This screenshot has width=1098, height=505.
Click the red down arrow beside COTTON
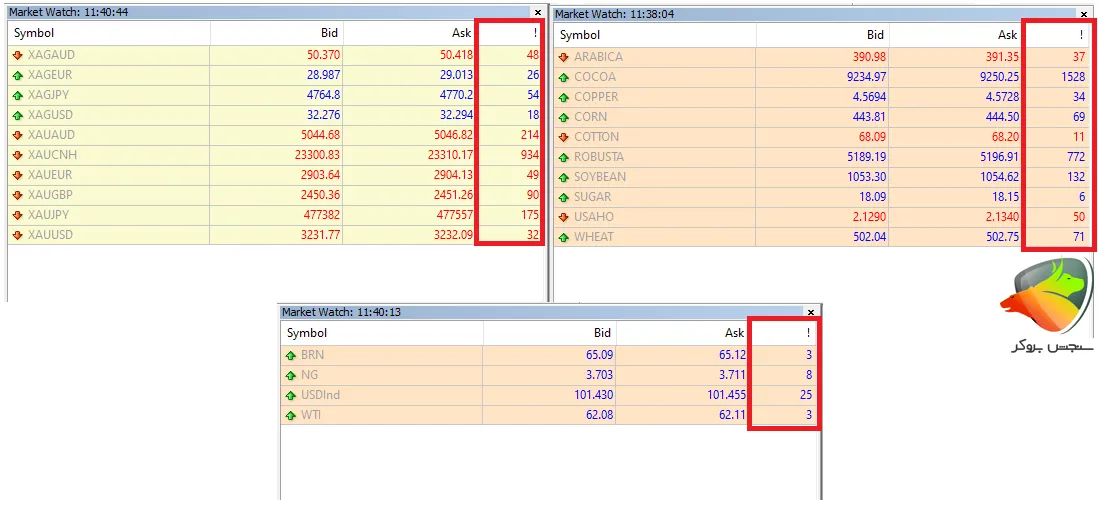point(563,137)
